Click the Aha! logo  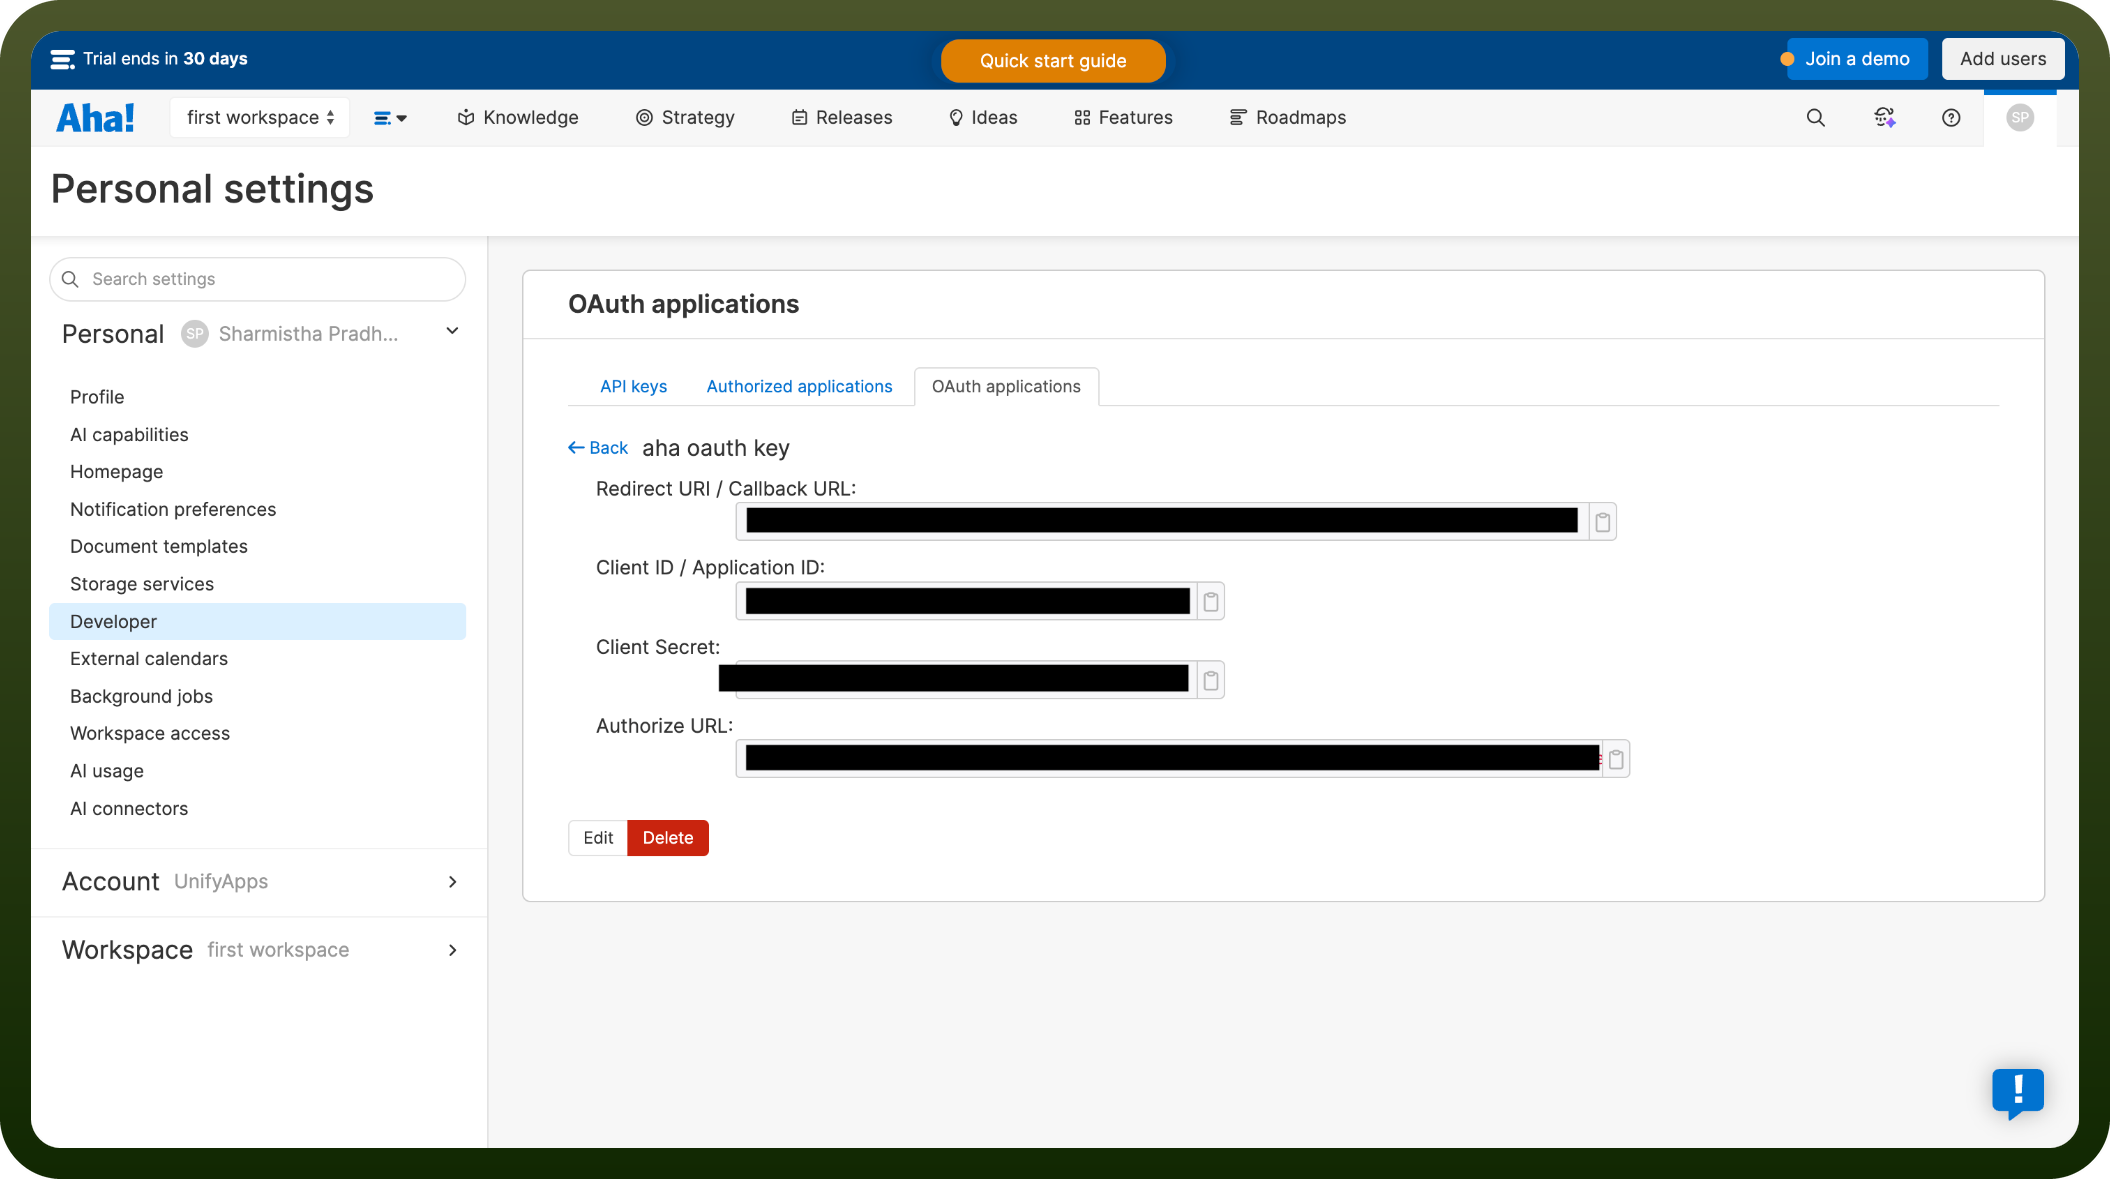[x=95, y=118]
